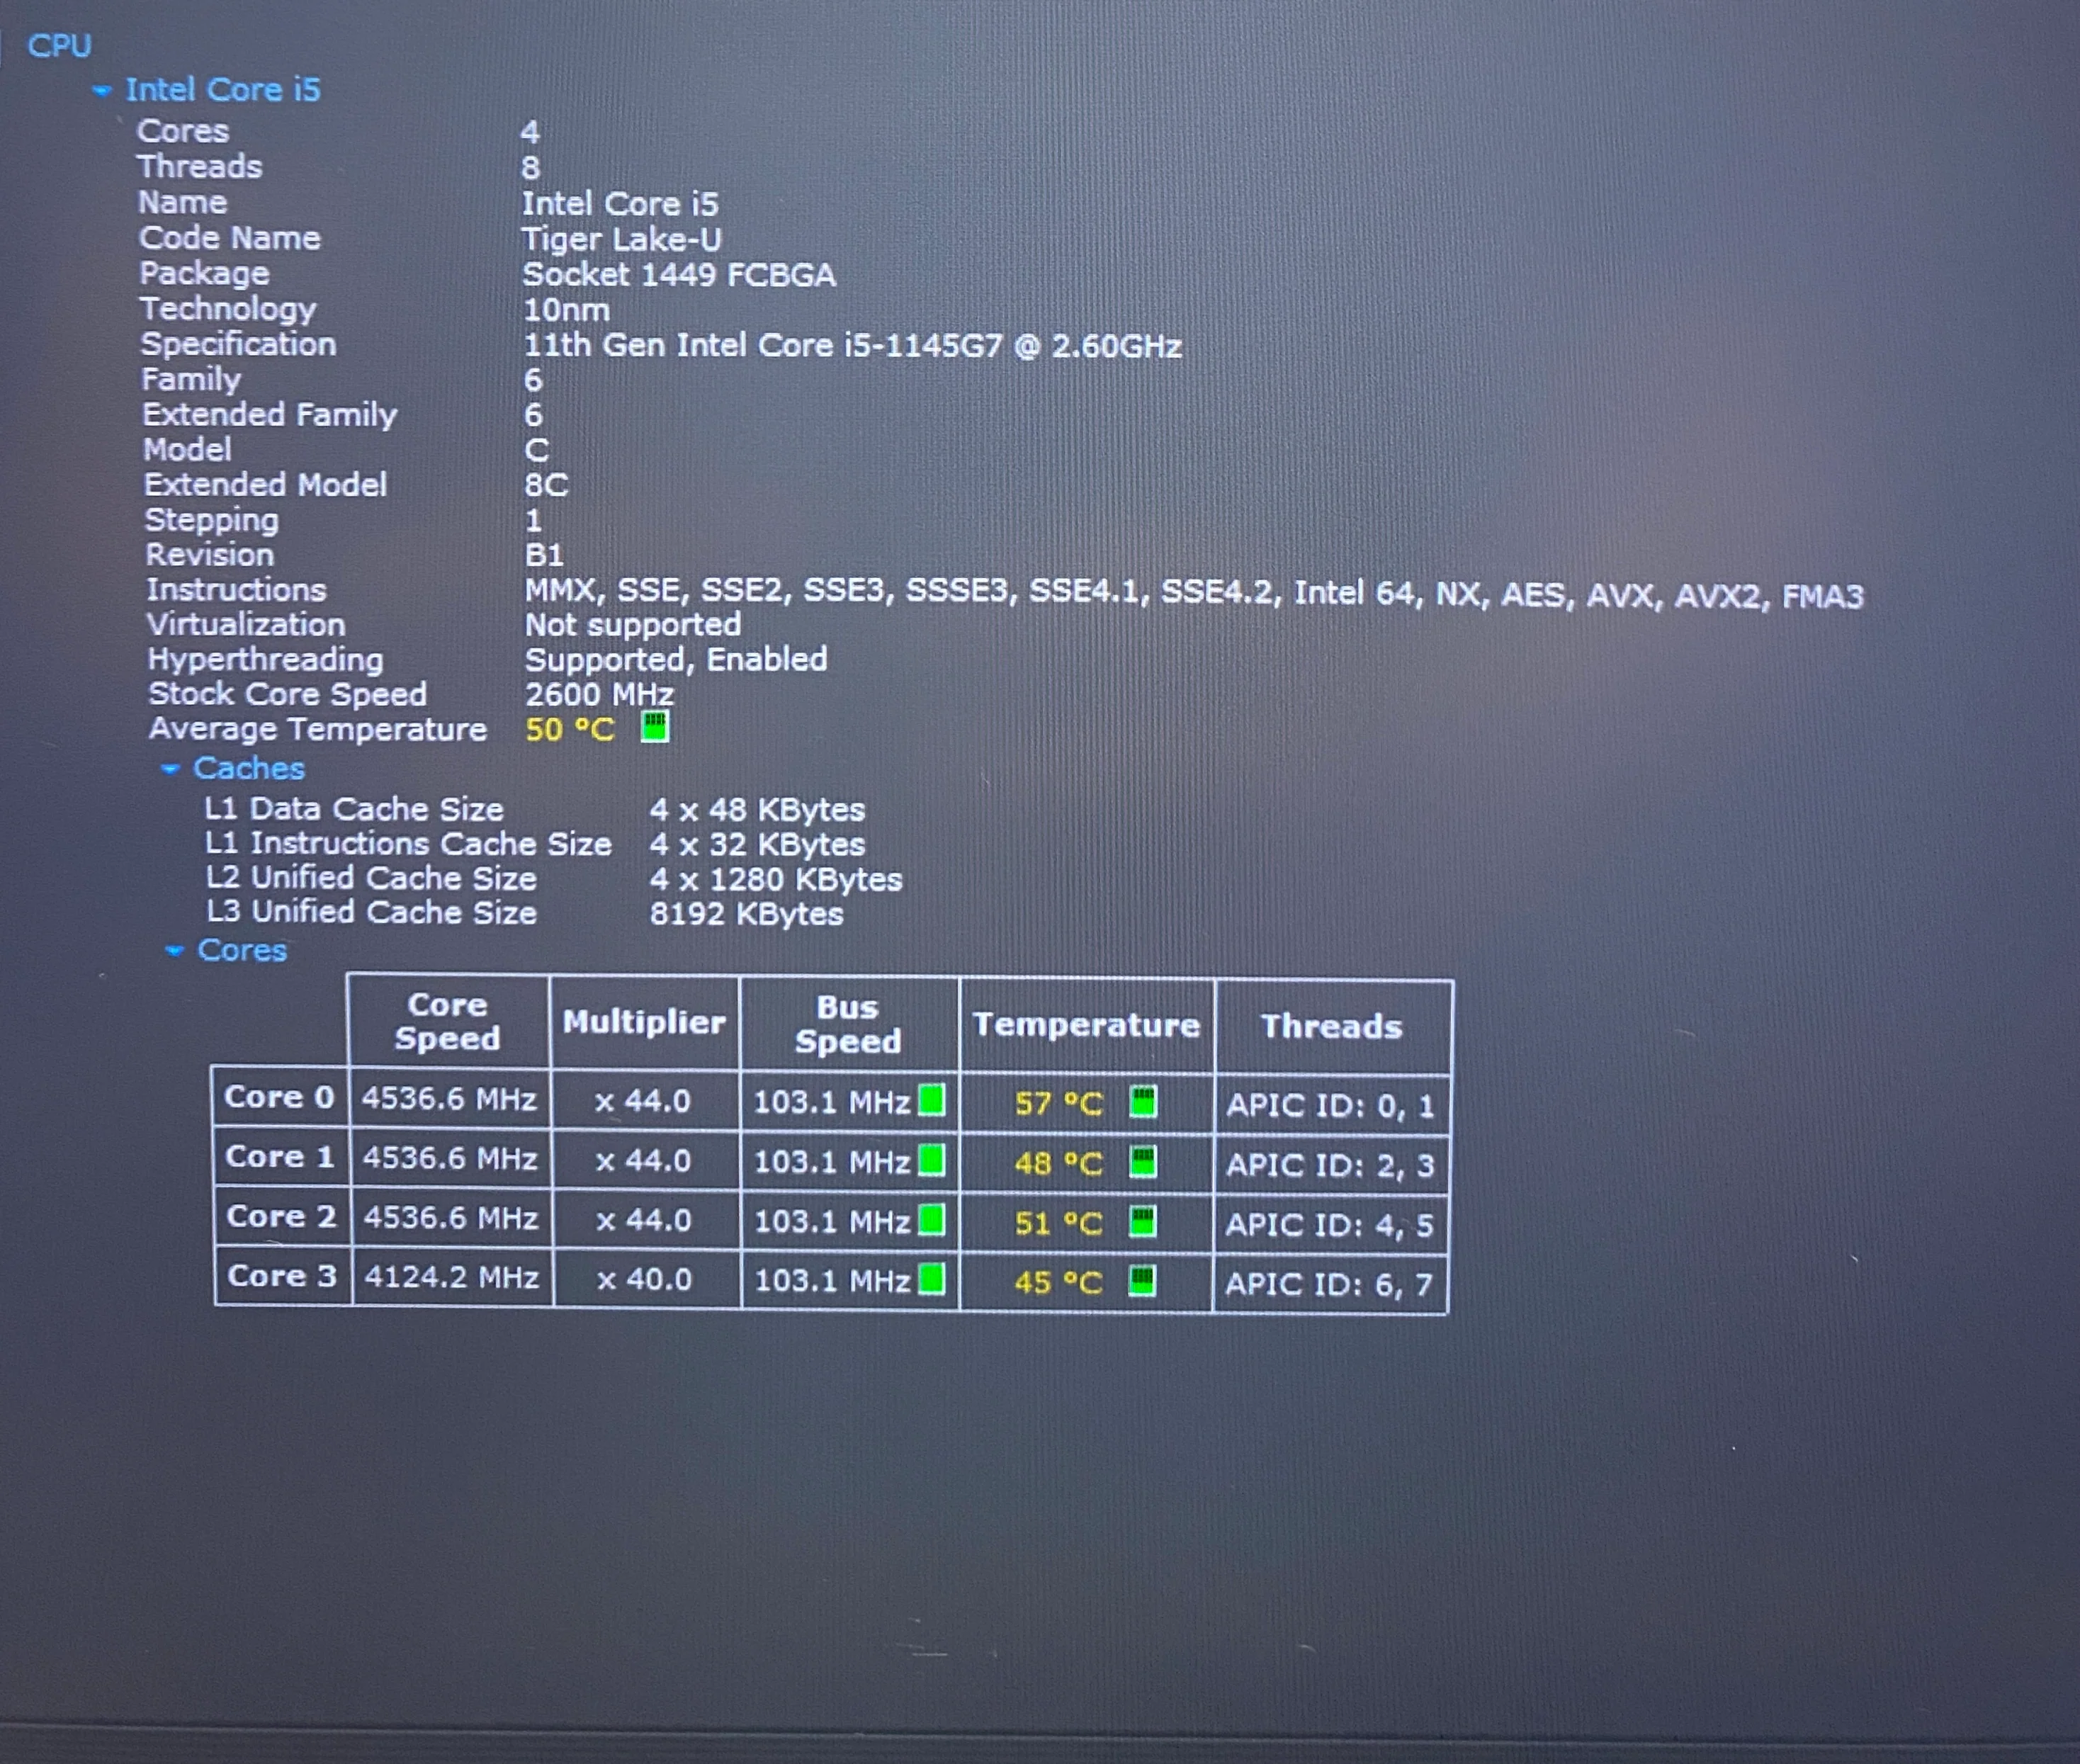Click green square beside Core 2 bus speed
This screenshot has width=2080, height=1764.
(932, 1220)
